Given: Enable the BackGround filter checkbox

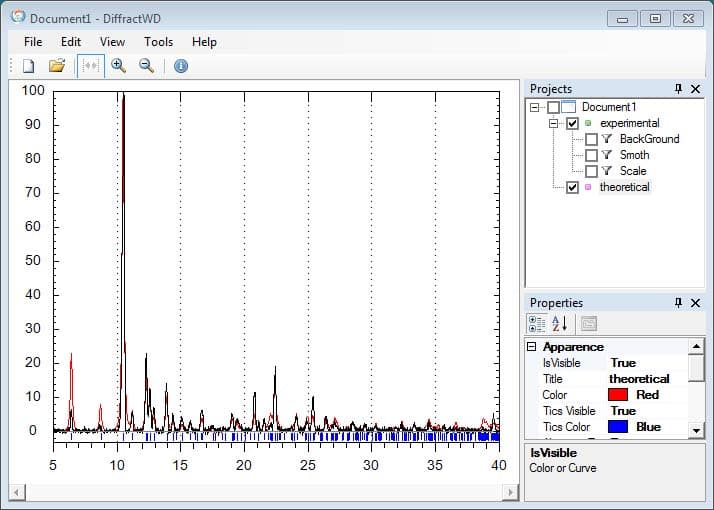Looking at the screenshot, I should 591,139.
